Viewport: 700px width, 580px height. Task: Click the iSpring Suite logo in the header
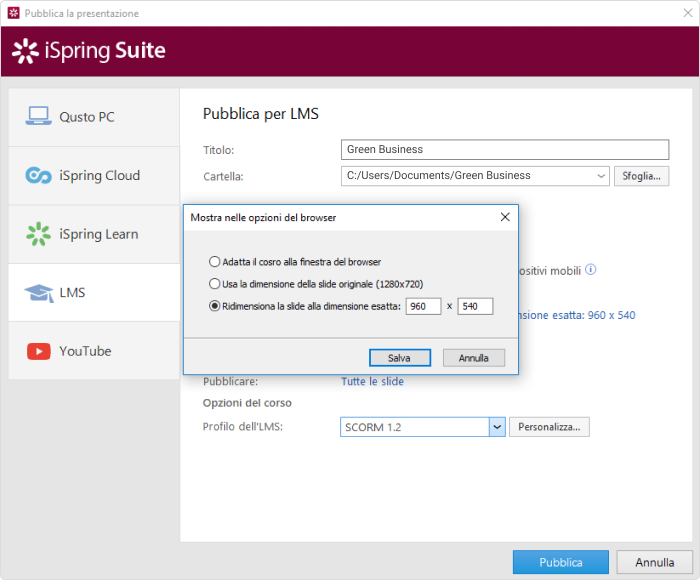[x=88, y=50]
